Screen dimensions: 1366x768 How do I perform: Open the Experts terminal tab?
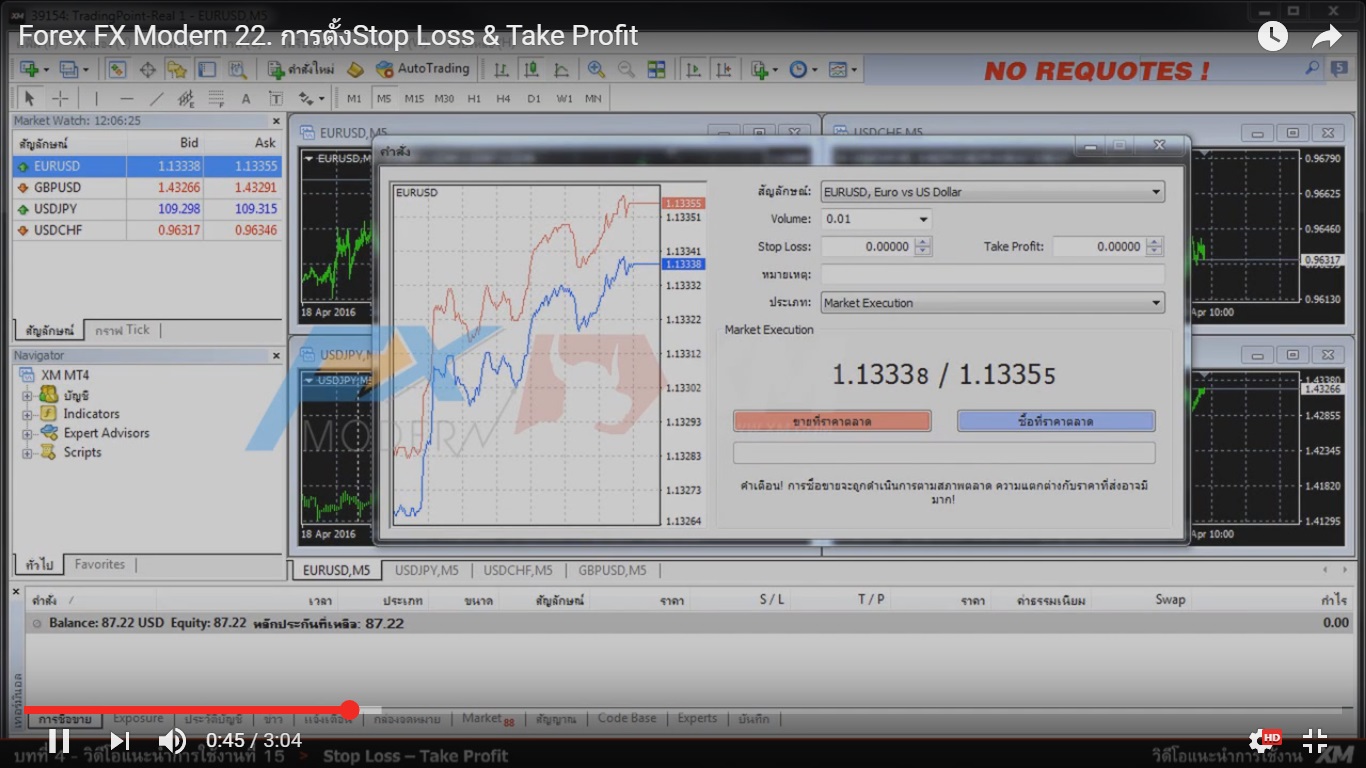pos(697,718)
